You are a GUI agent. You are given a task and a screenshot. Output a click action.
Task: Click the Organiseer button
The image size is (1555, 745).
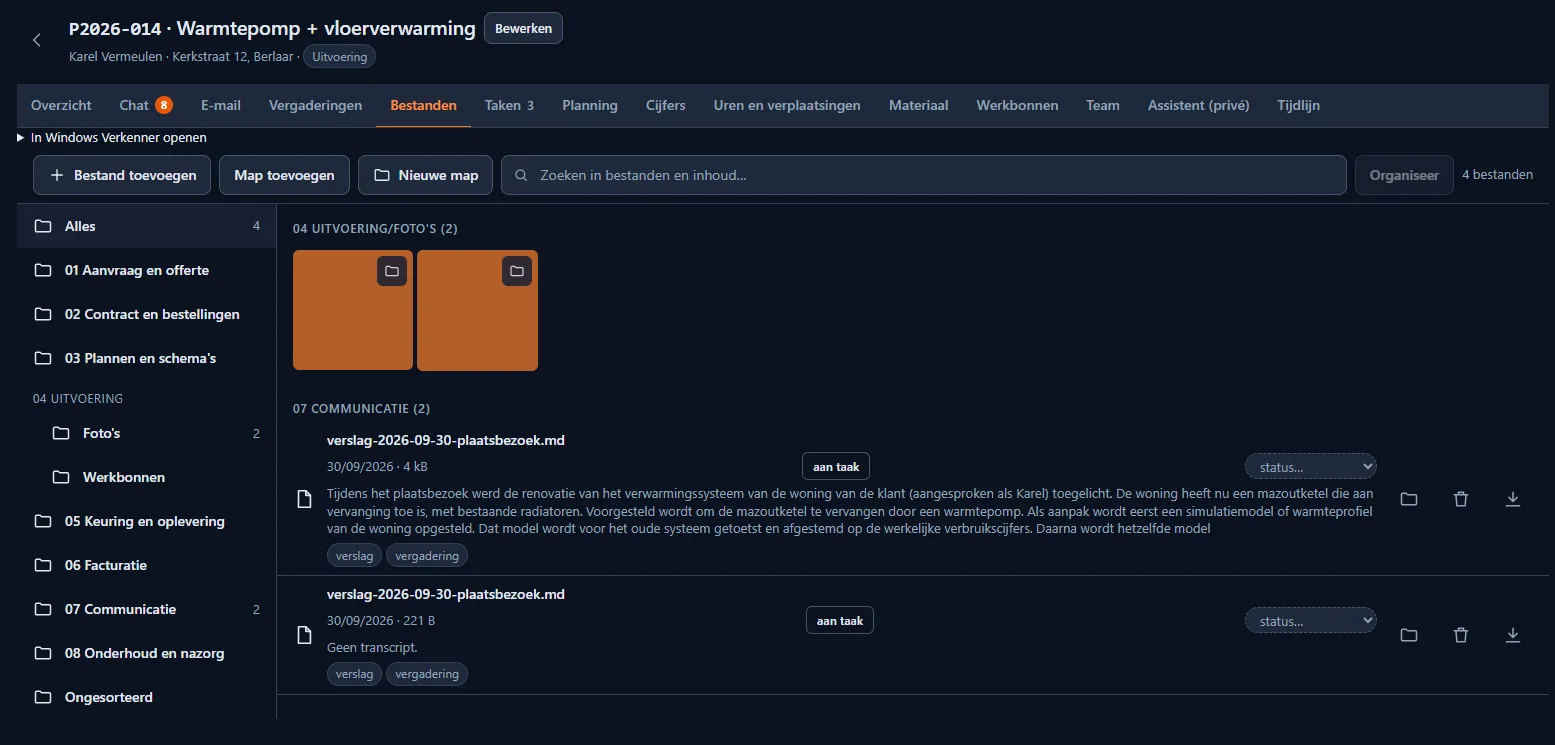click(x=1404, y=175)
